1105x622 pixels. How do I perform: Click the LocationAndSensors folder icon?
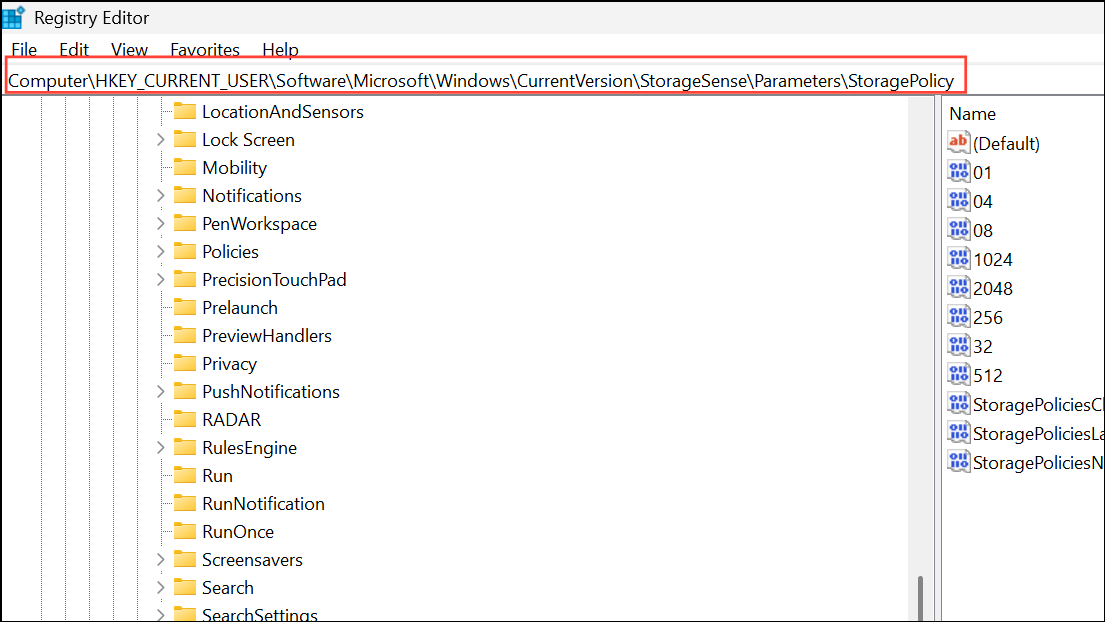point(185,111)
